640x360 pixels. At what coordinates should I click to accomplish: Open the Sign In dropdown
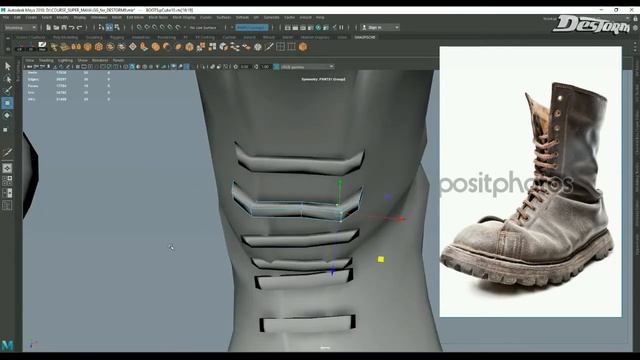(380, 27)
